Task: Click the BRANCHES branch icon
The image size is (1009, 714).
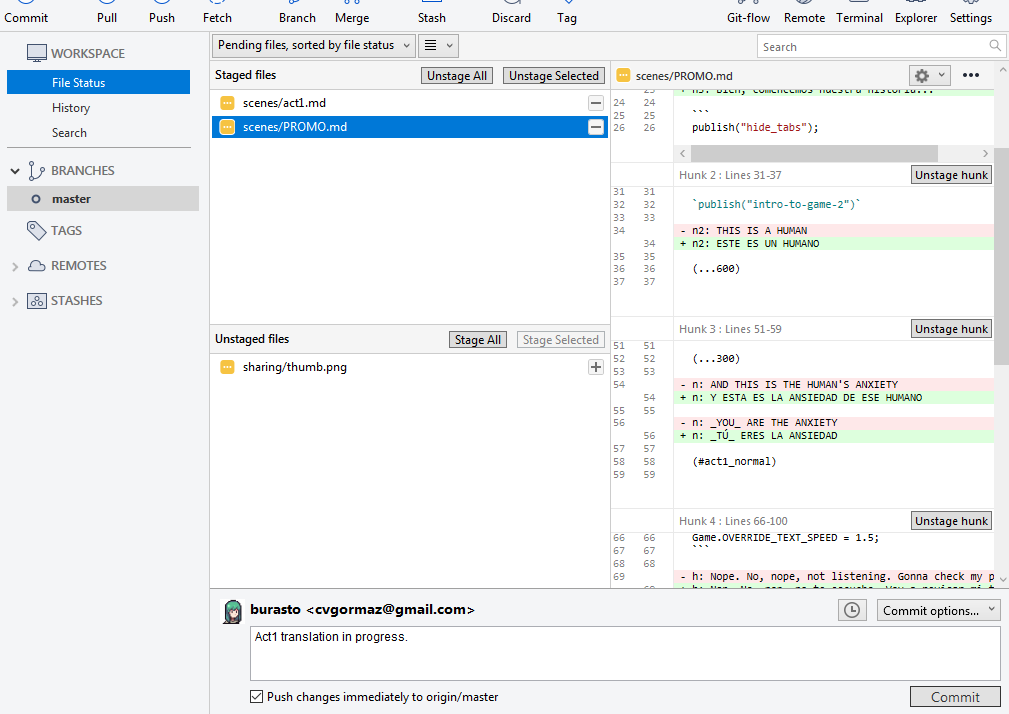Action: [x=36, y=170]
